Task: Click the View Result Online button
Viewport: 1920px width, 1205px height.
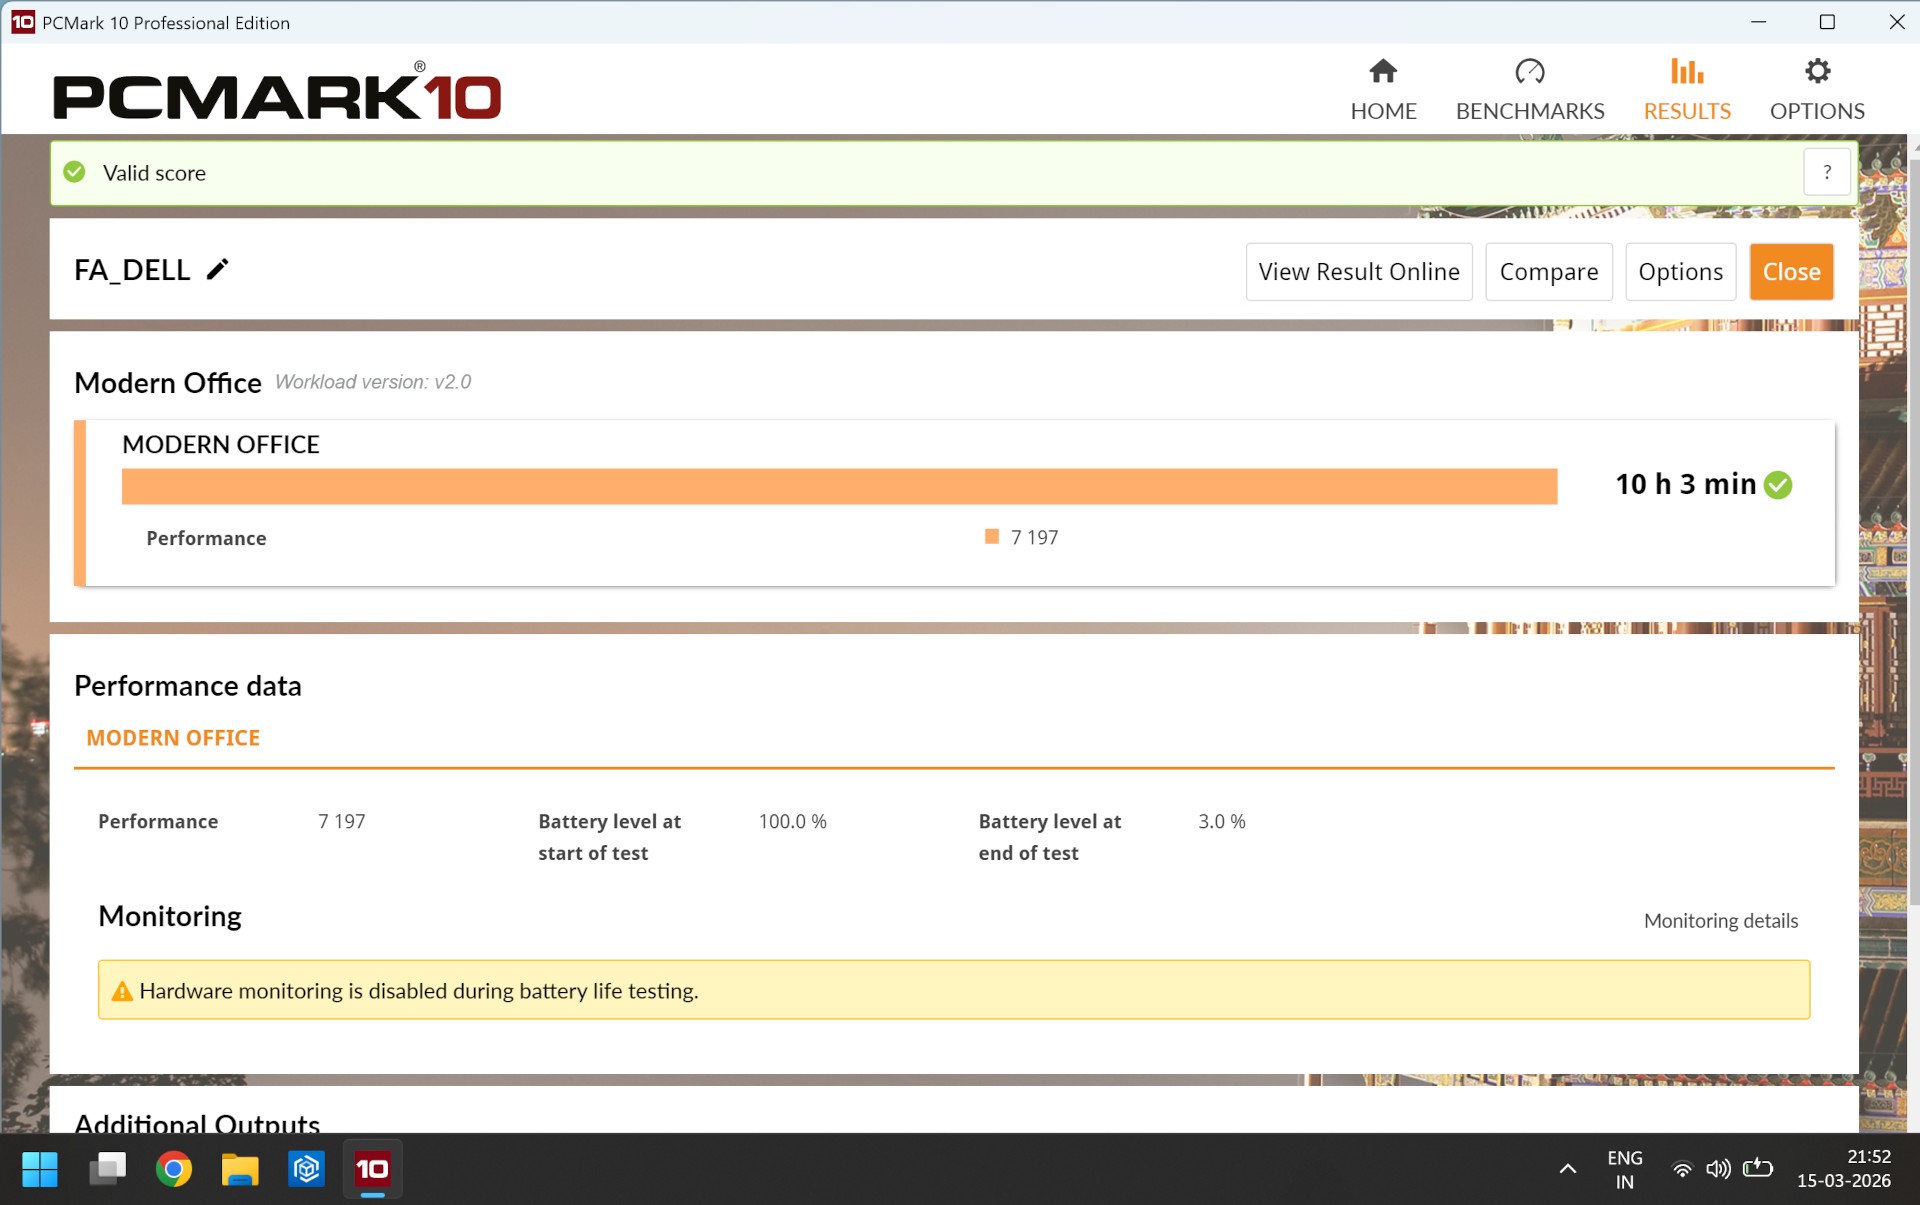Action: (x=1358, y=271)
